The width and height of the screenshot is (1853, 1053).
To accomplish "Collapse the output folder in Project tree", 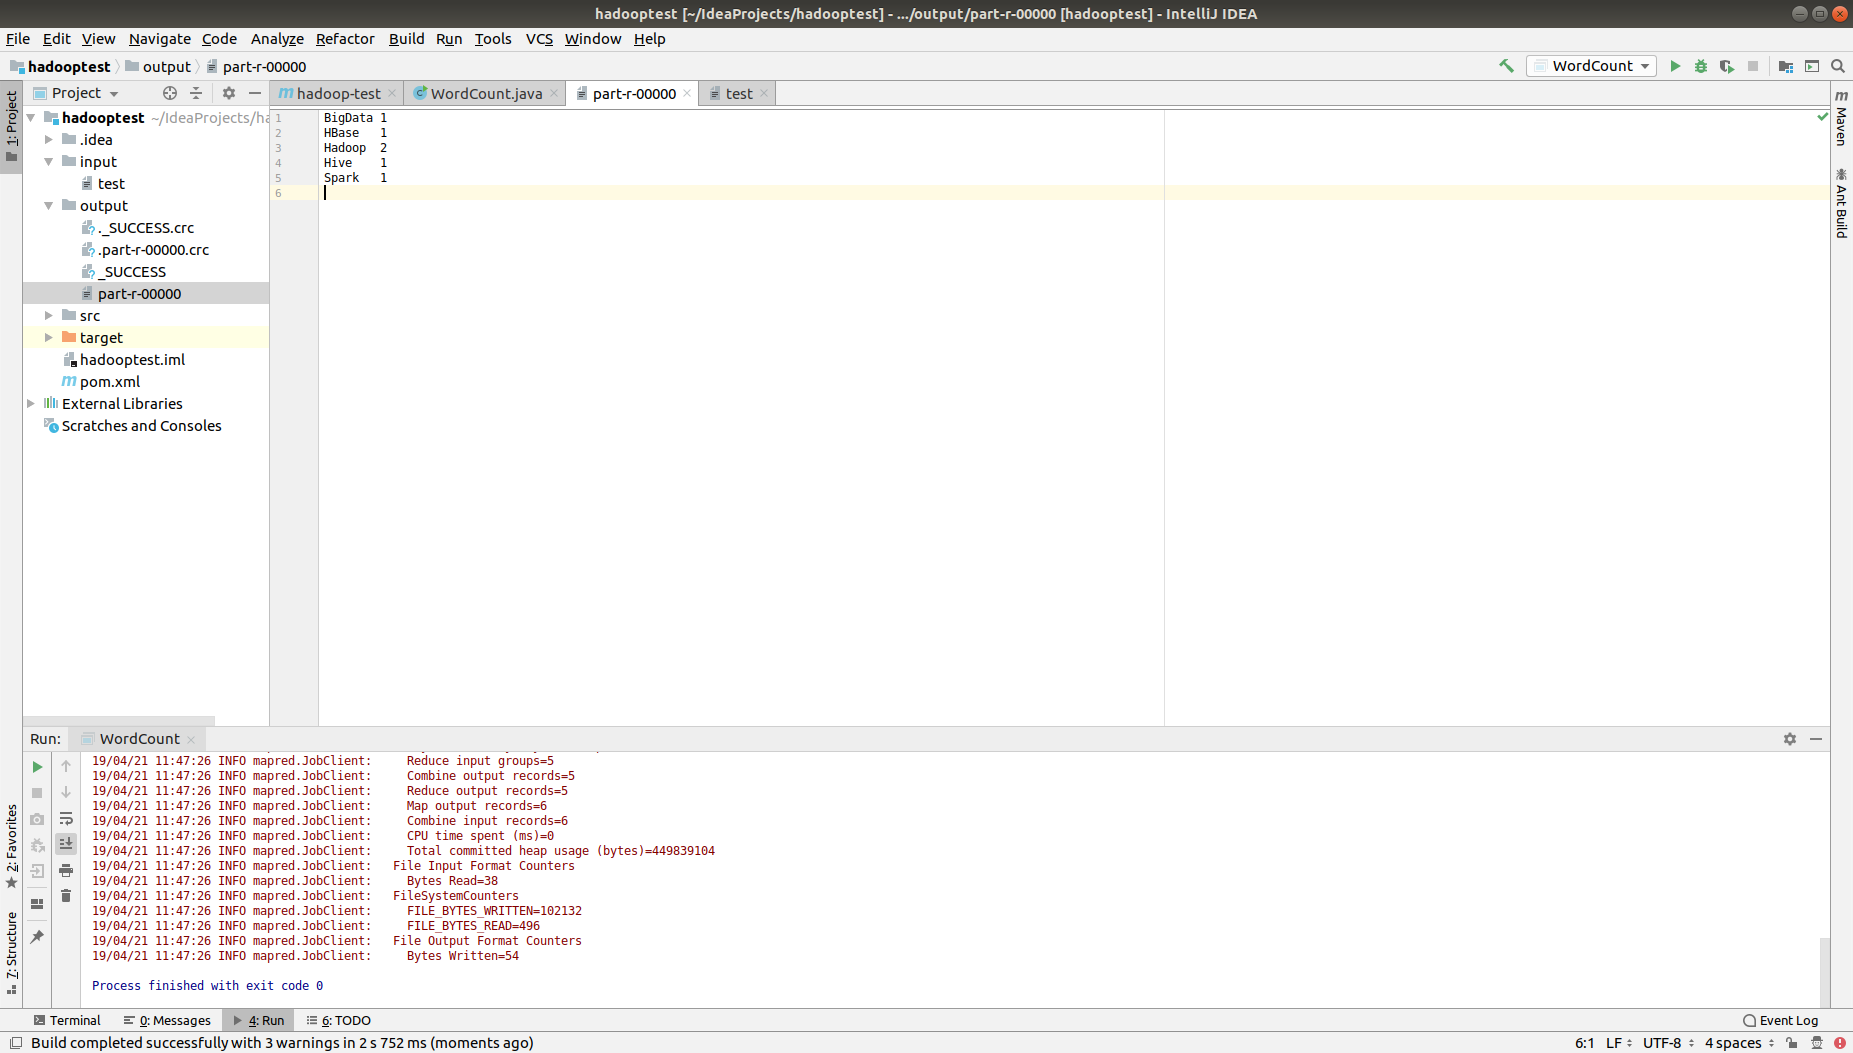I will click(48, 205).
